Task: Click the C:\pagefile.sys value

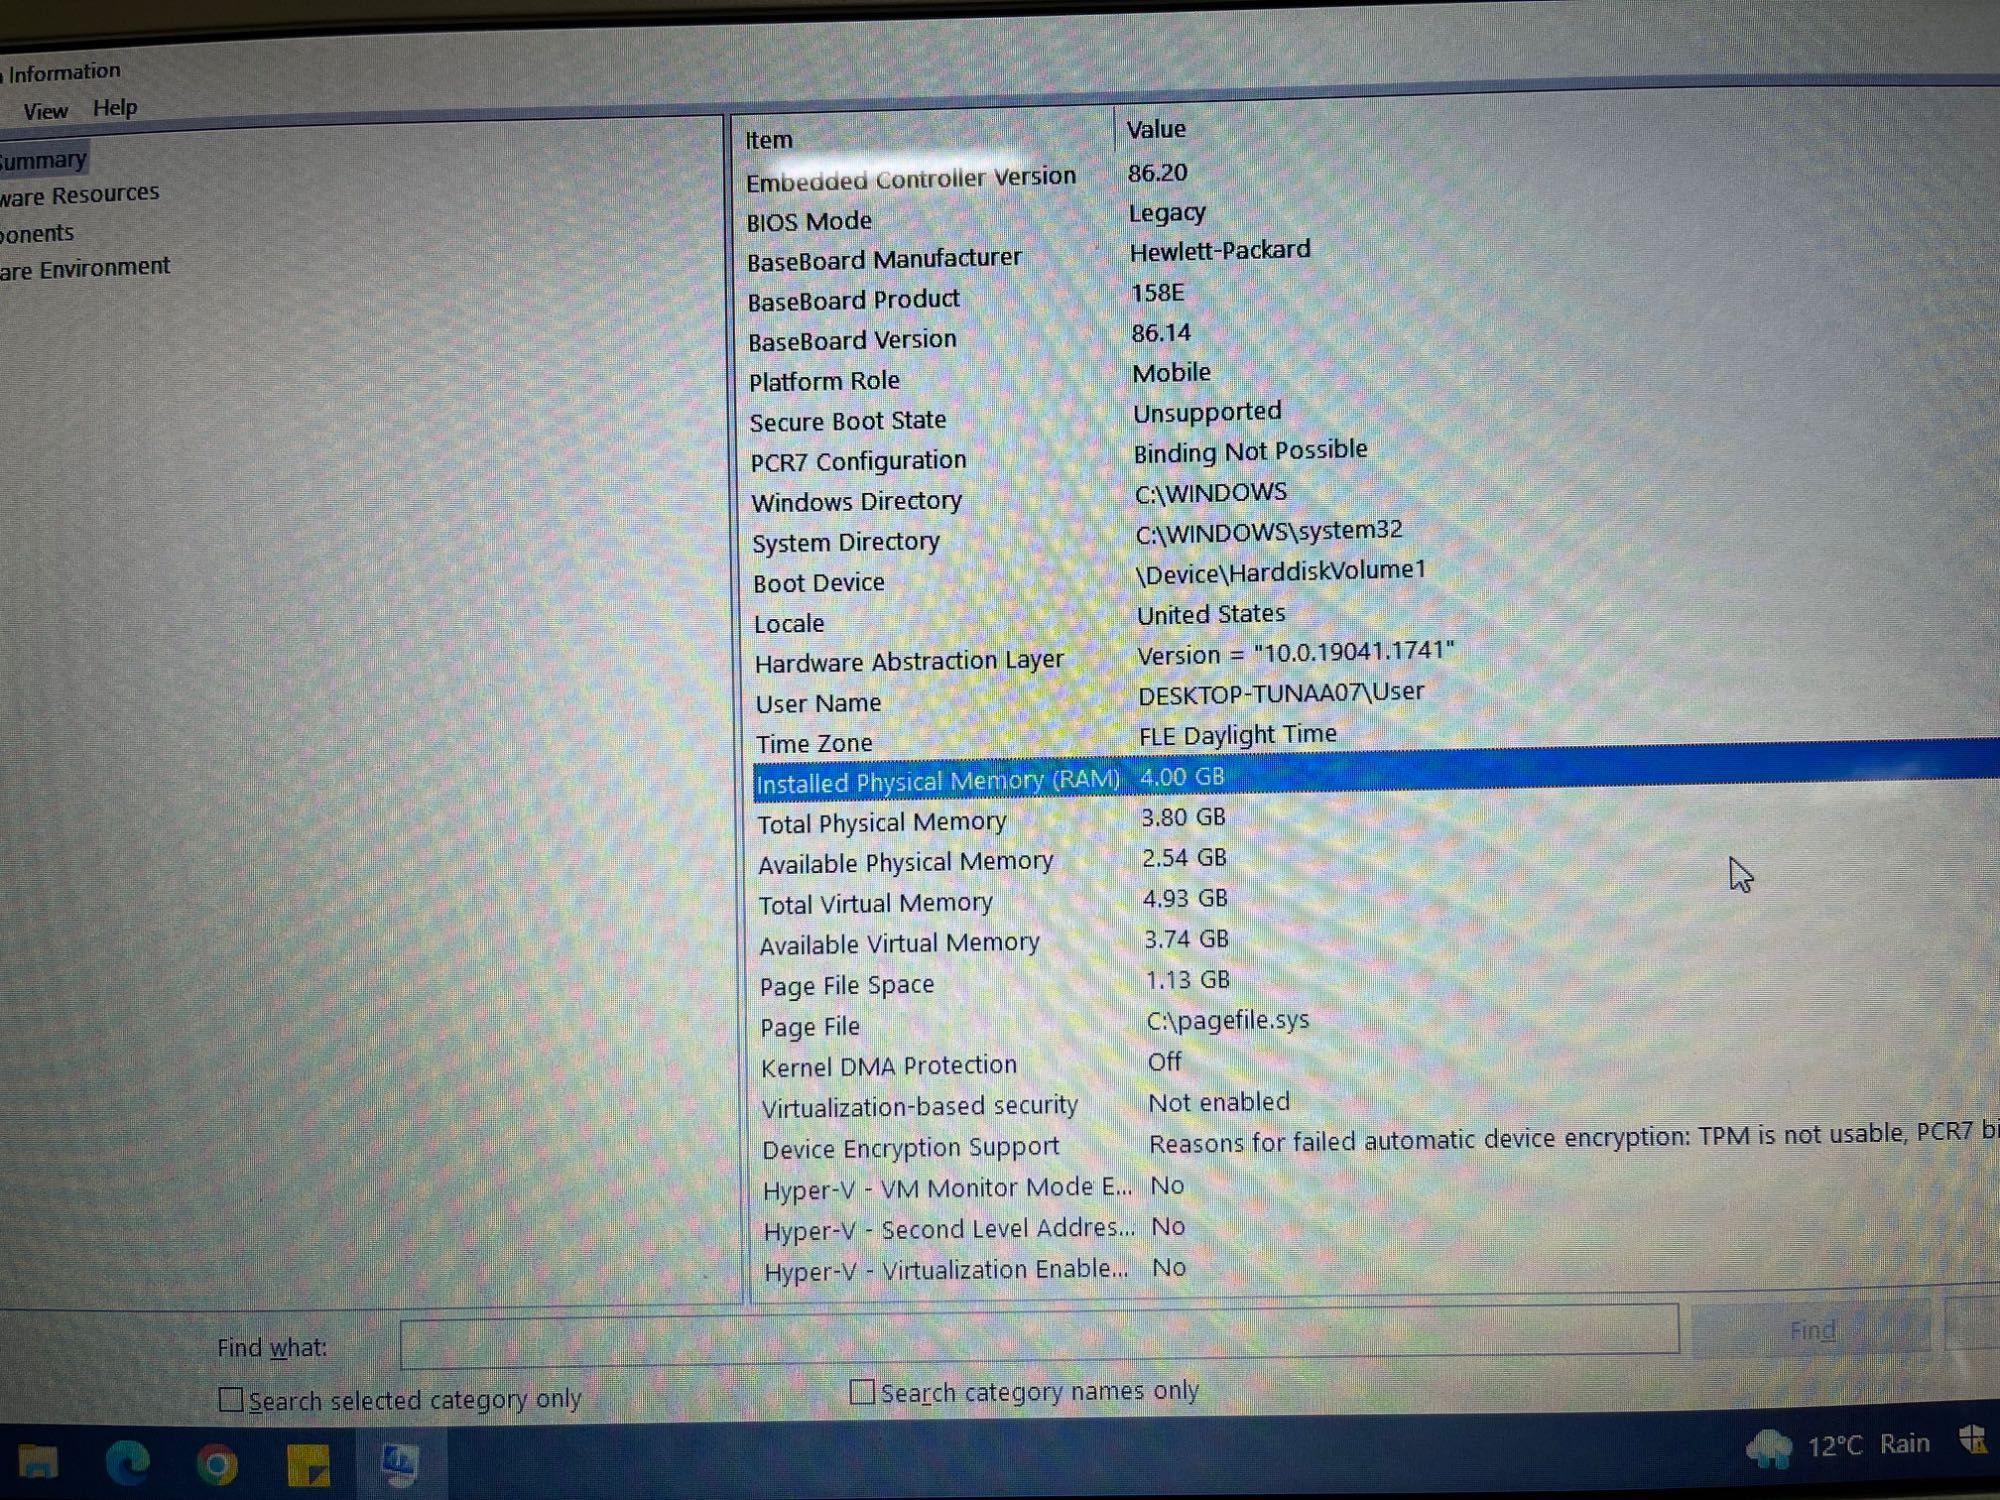Action: (x=1228, y=1021)
